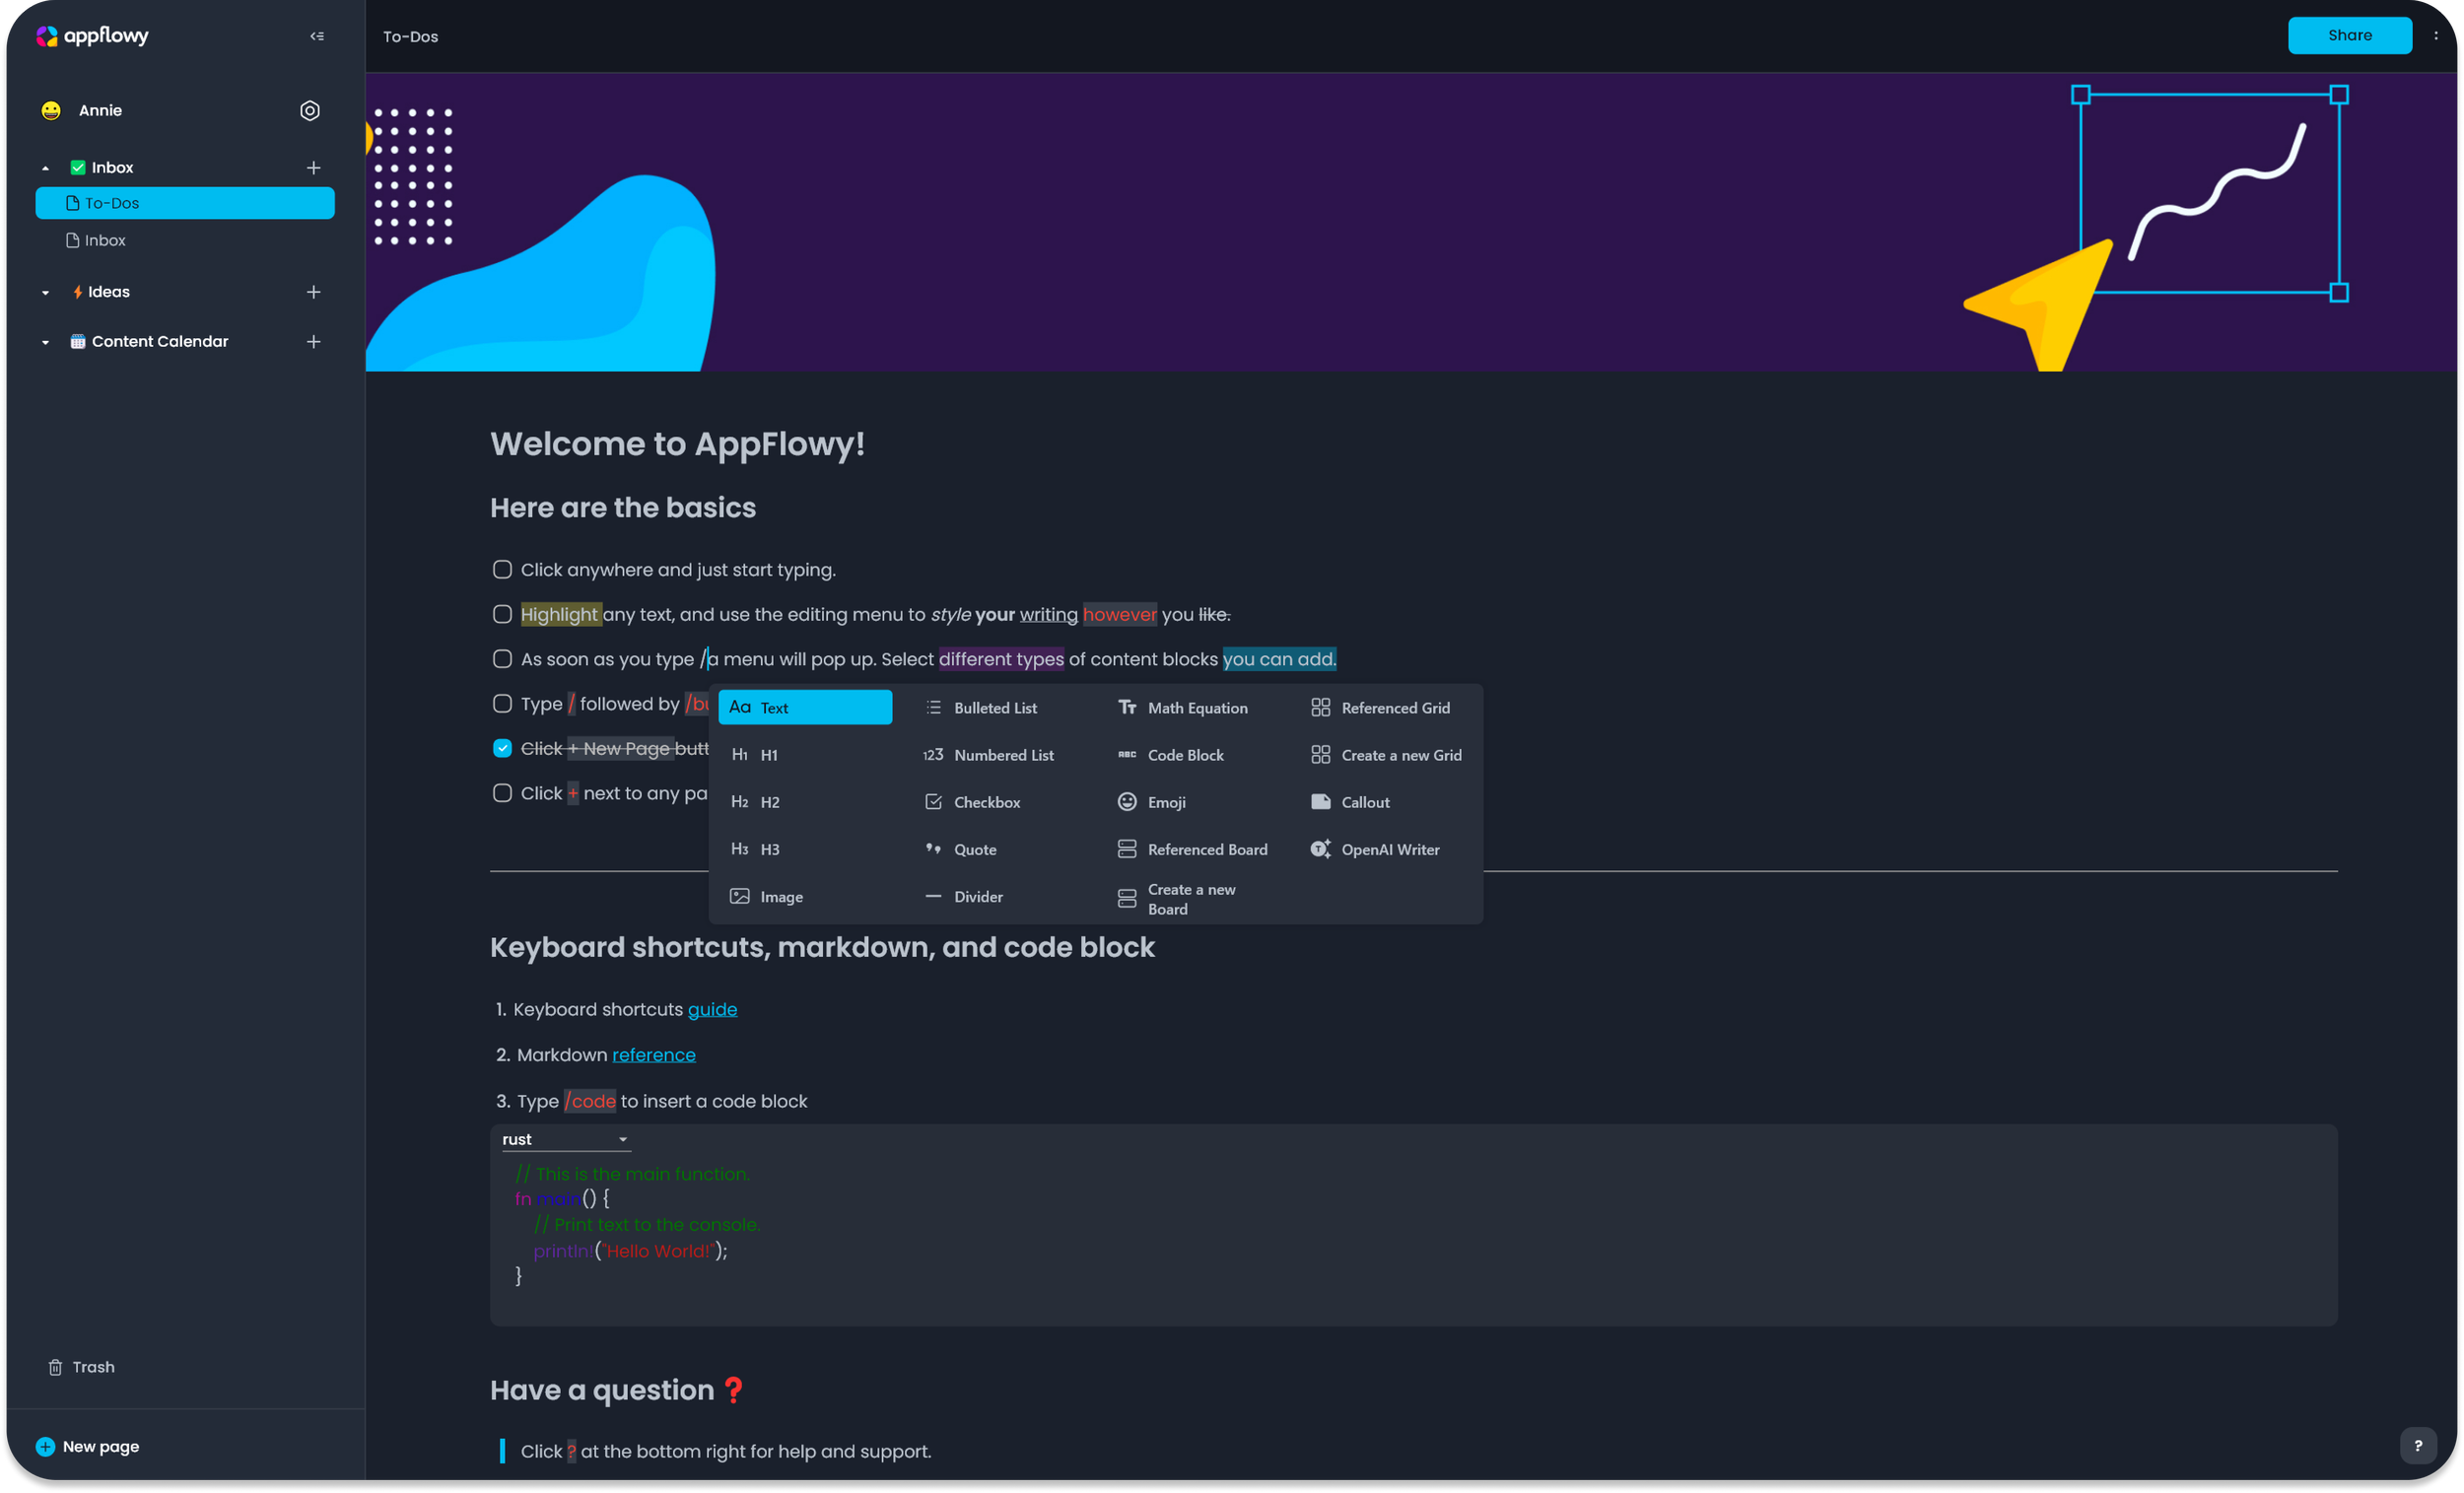Viewport: 2464px width, 1493px height.
Task: Check the 'Click anywhere and just start typing' item
Action: tap(502, 569)
